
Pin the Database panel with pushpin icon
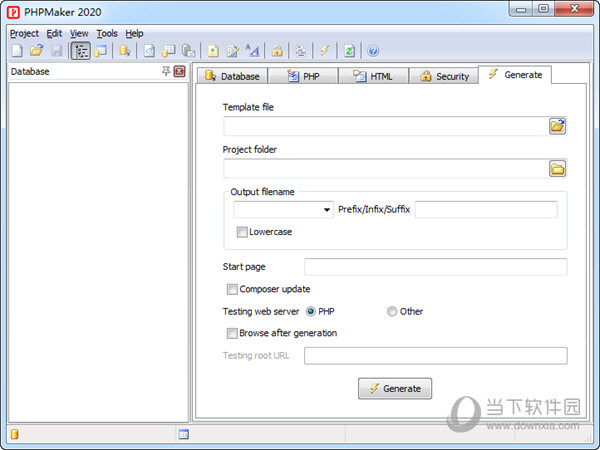tap(166, 71)
